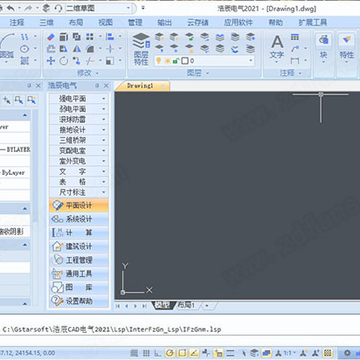Click the 系统设计 system design icon
The width and height of the screenshot is (360, 360).
point(57,219)
